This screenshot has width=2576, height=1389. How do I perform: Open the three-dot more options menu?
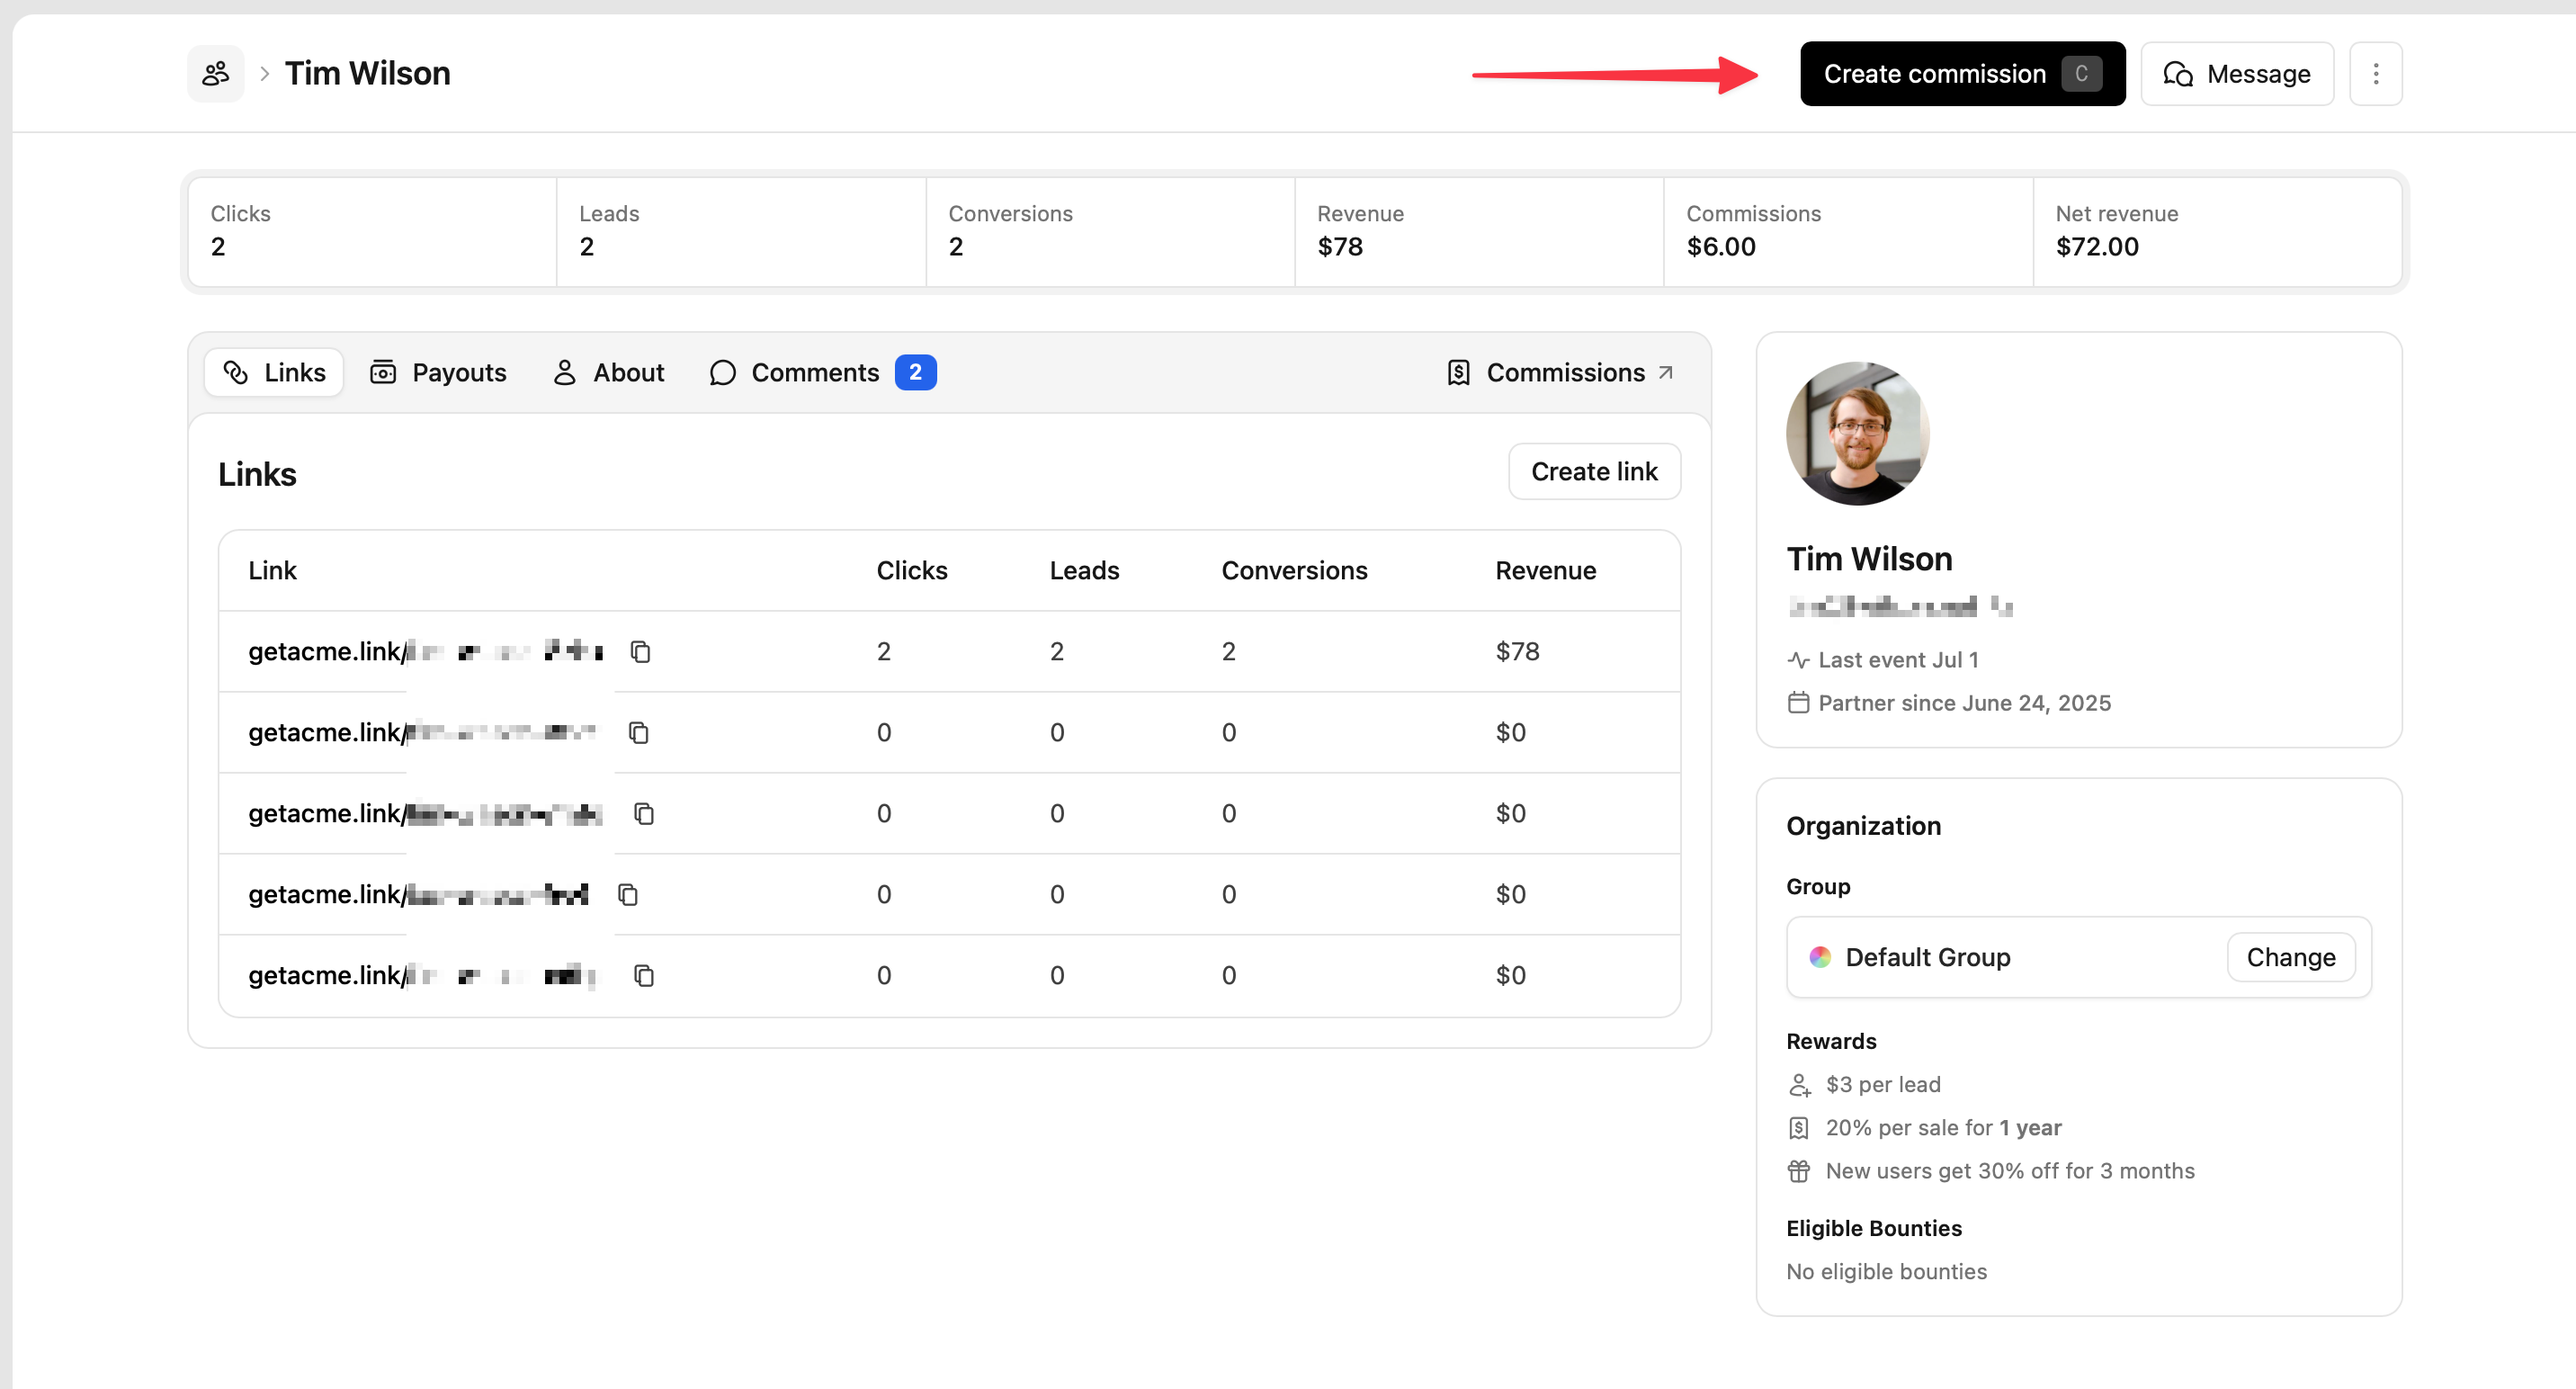tap(2375, 73)
